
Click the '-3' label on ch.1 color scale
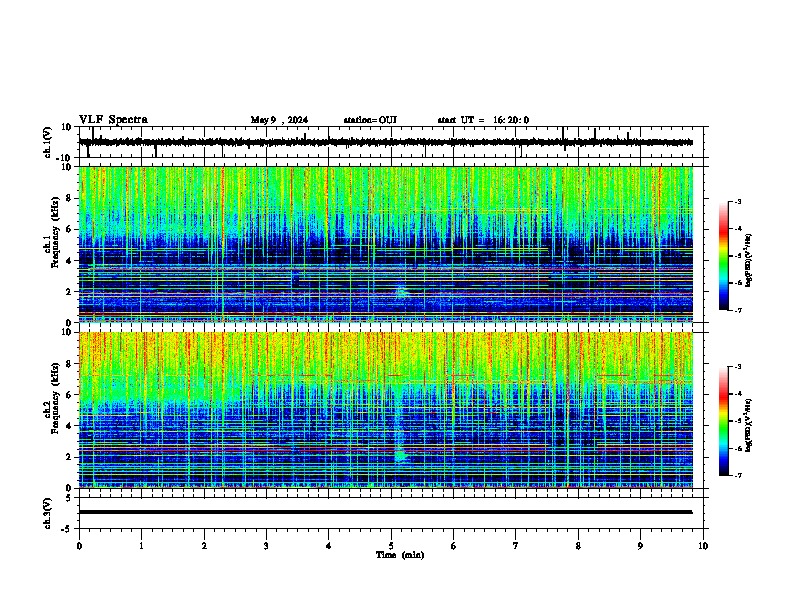tap(737, 201)
